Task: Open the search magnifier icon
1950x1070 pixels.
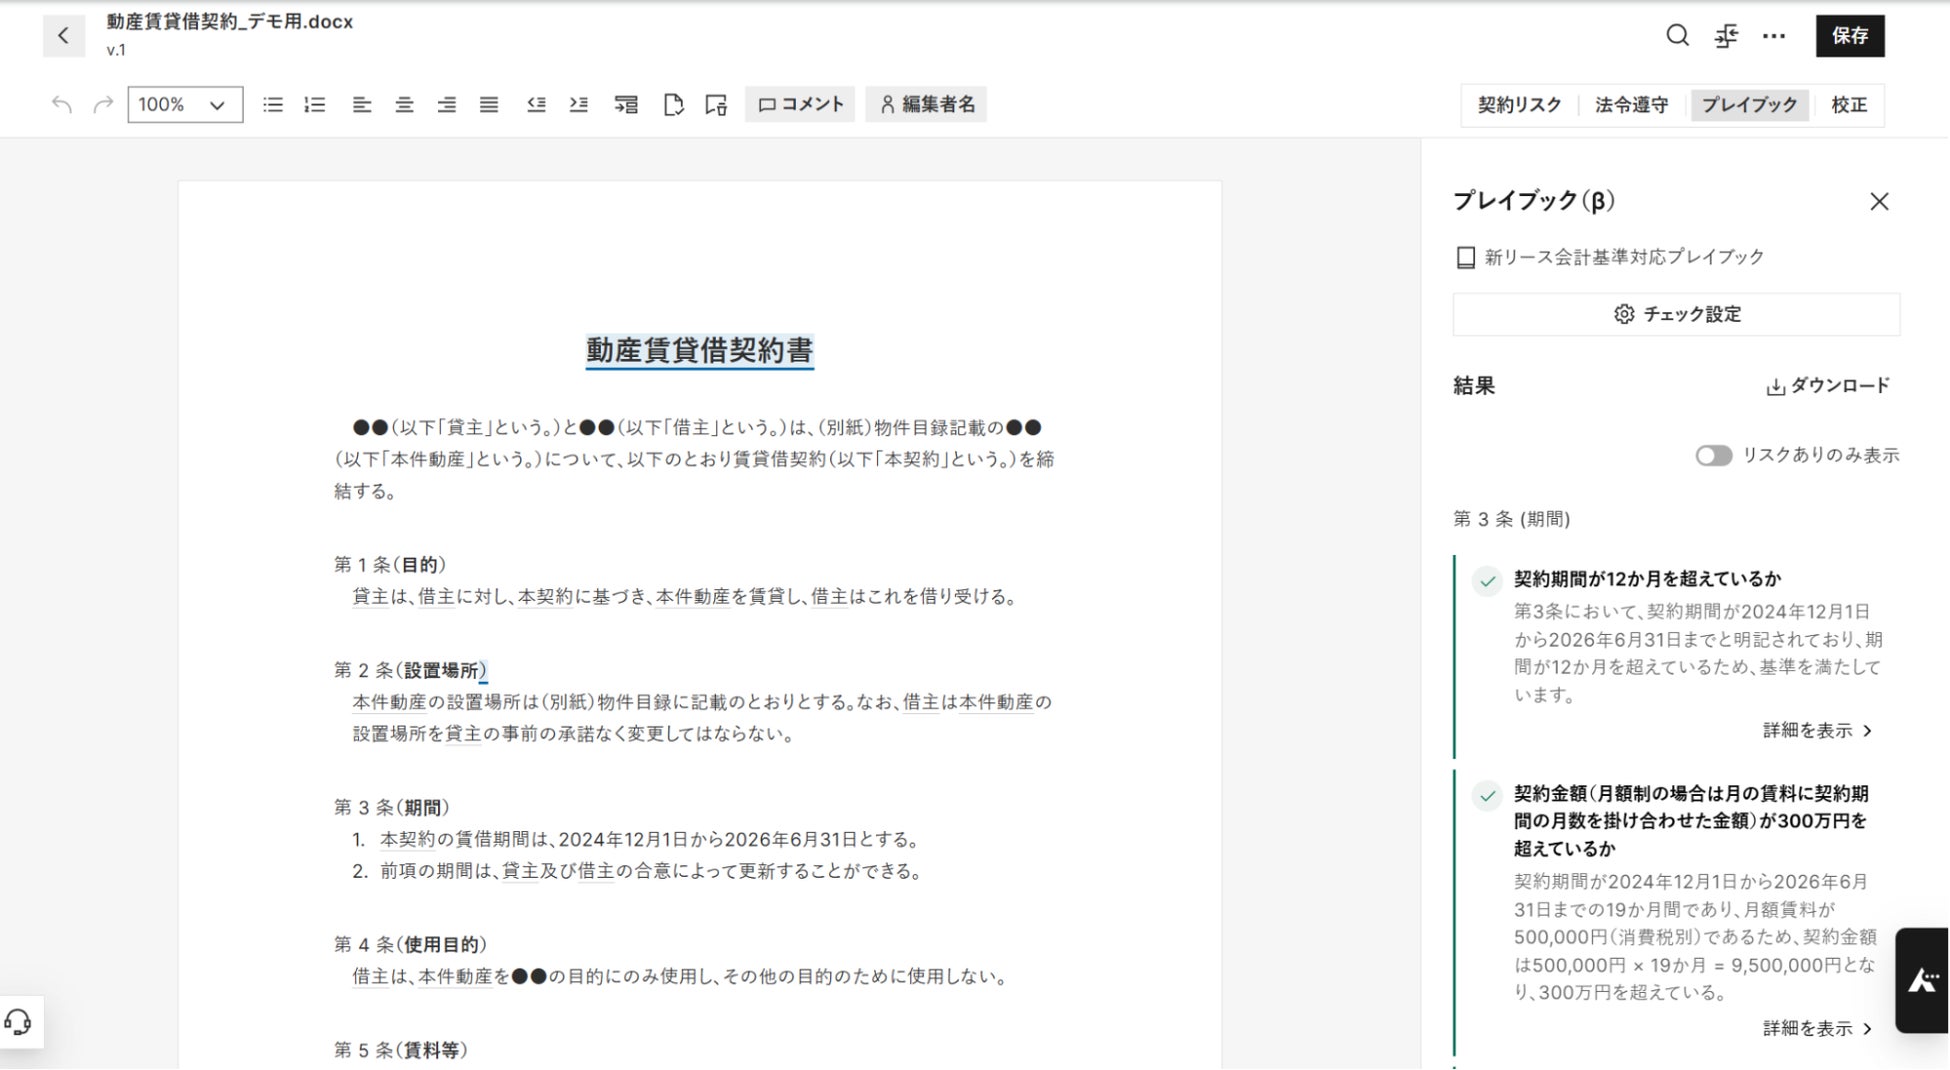Action: point(1677,36)
